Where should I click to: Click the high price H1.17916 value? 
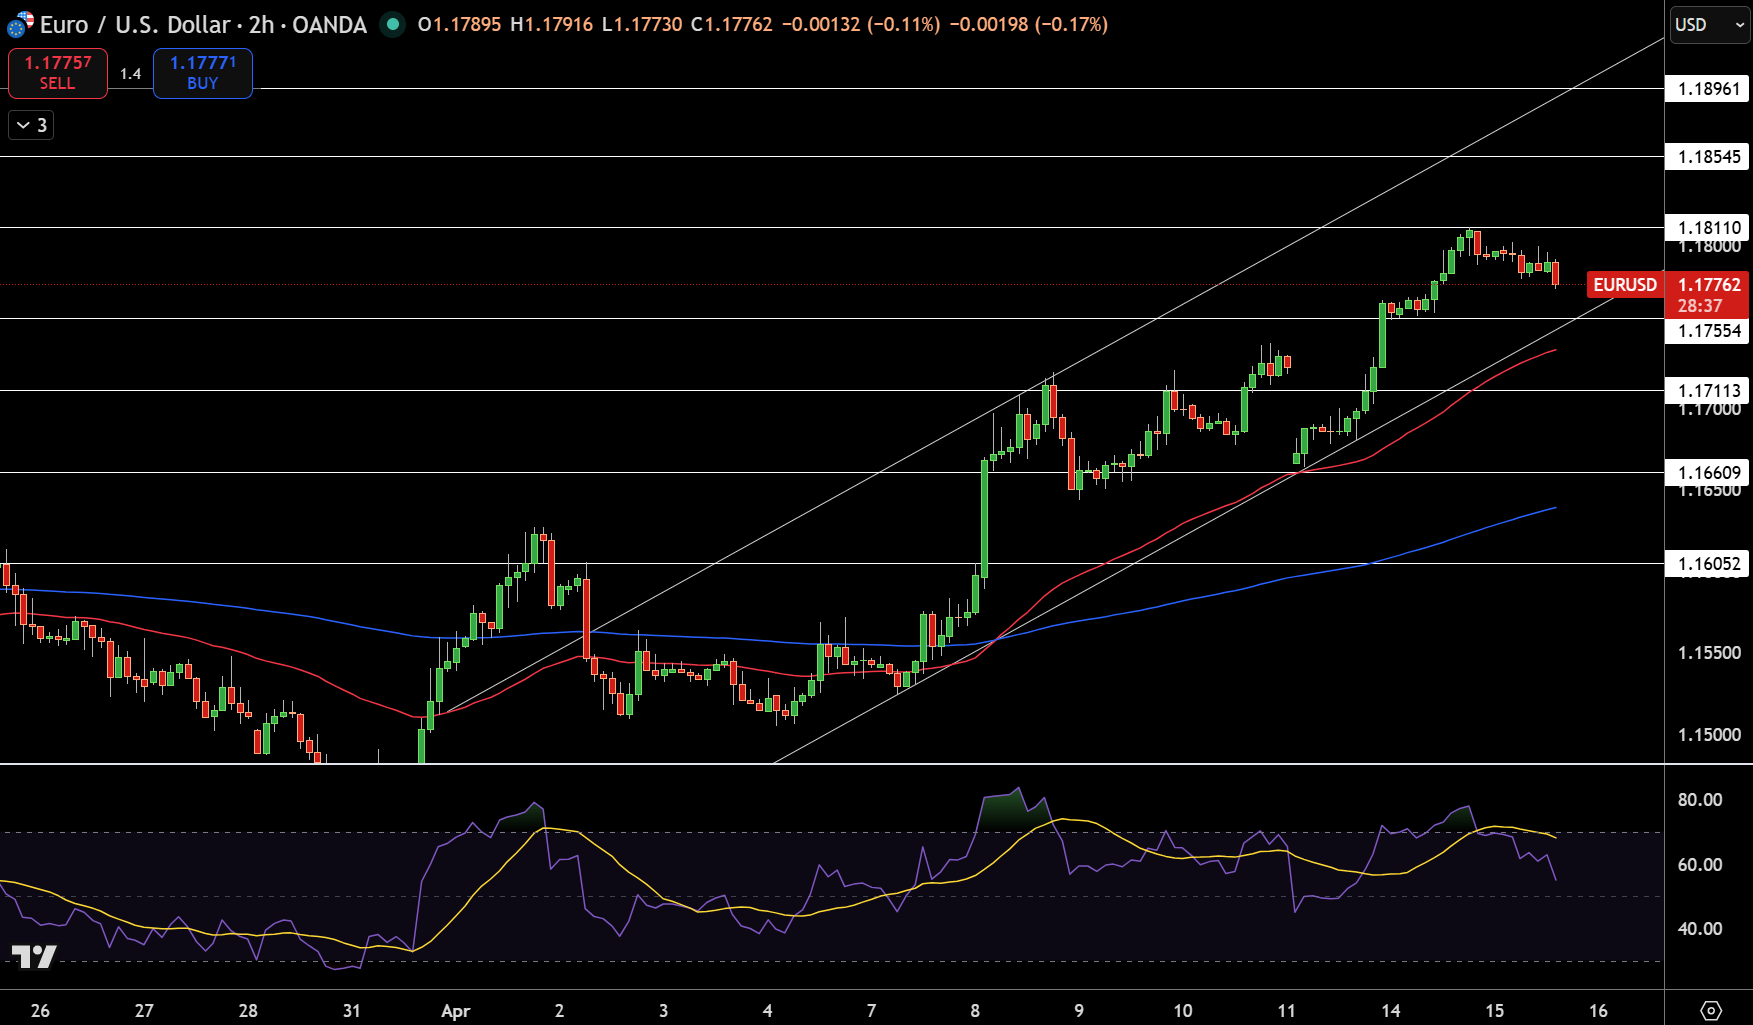pos(551,24)
